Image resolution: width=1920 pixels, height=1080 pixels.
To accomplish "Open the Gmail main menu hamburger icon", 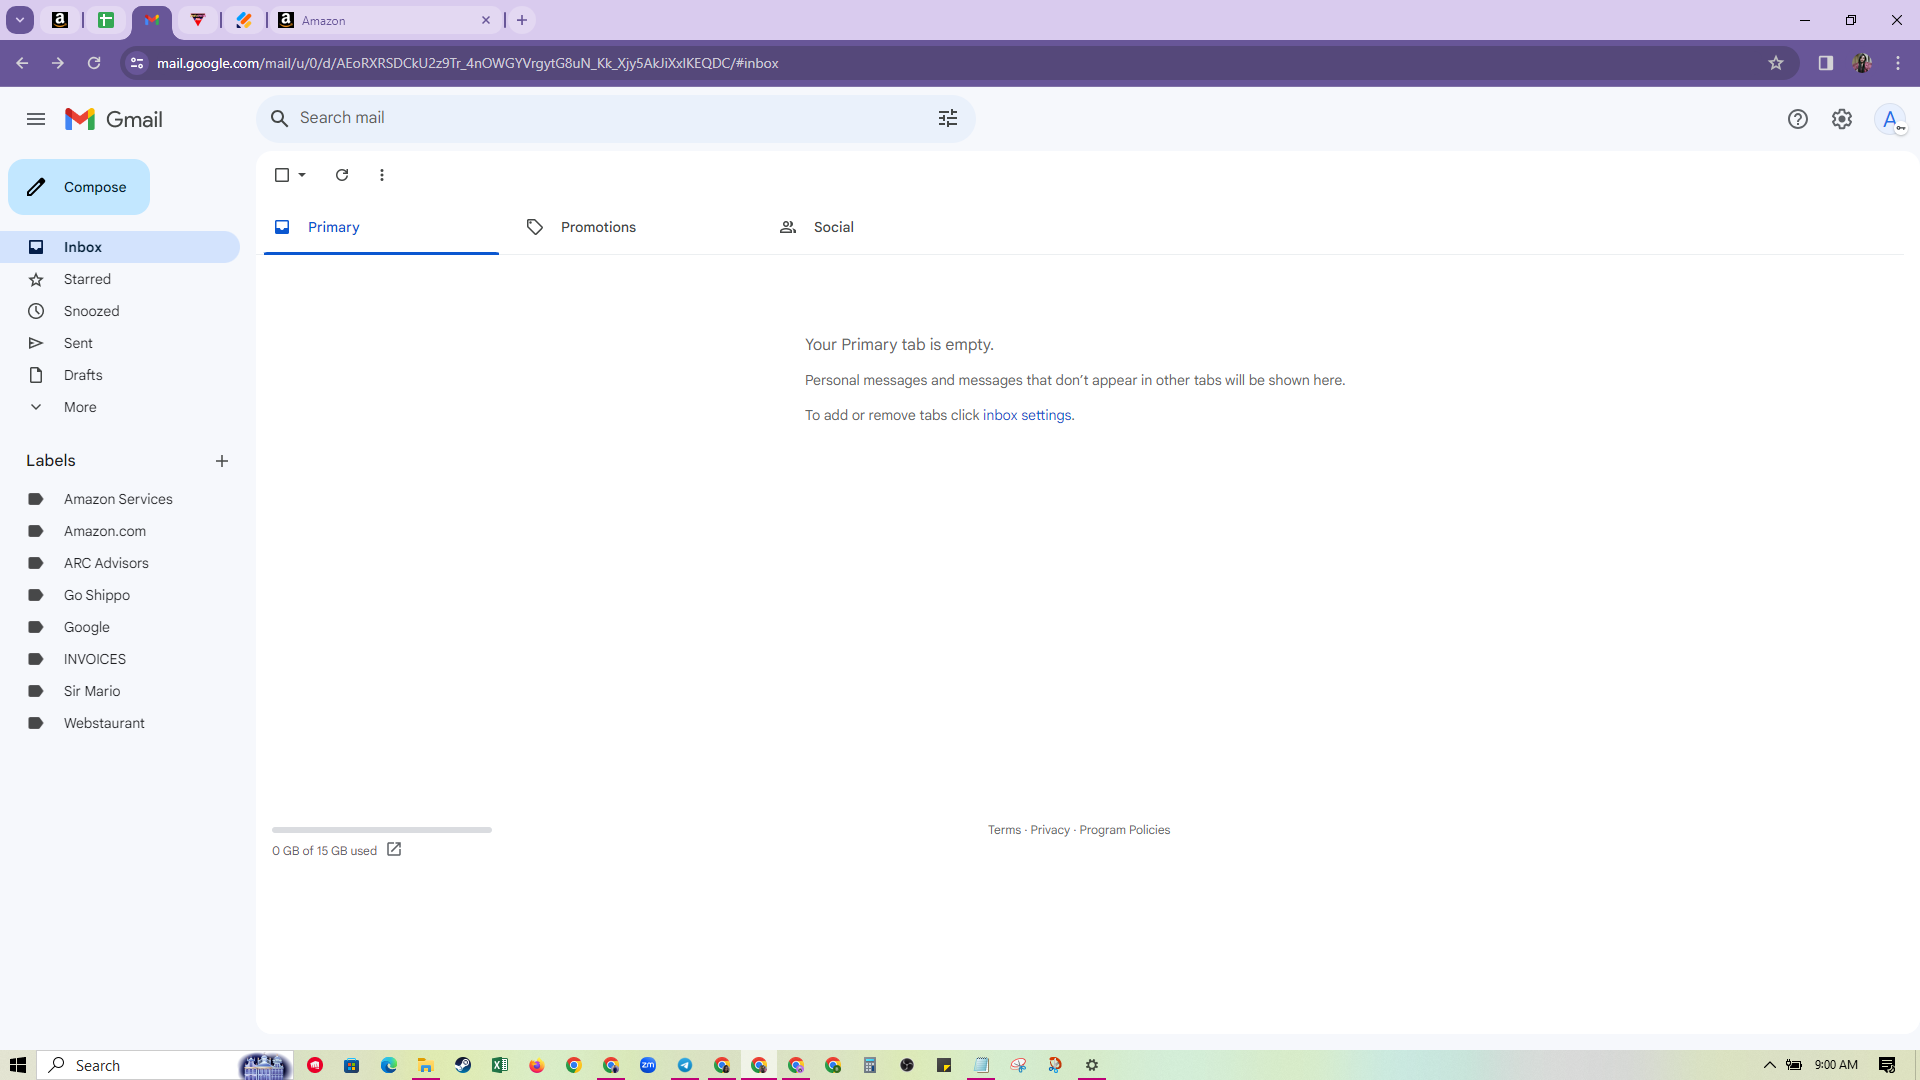I will click(36, 119).
